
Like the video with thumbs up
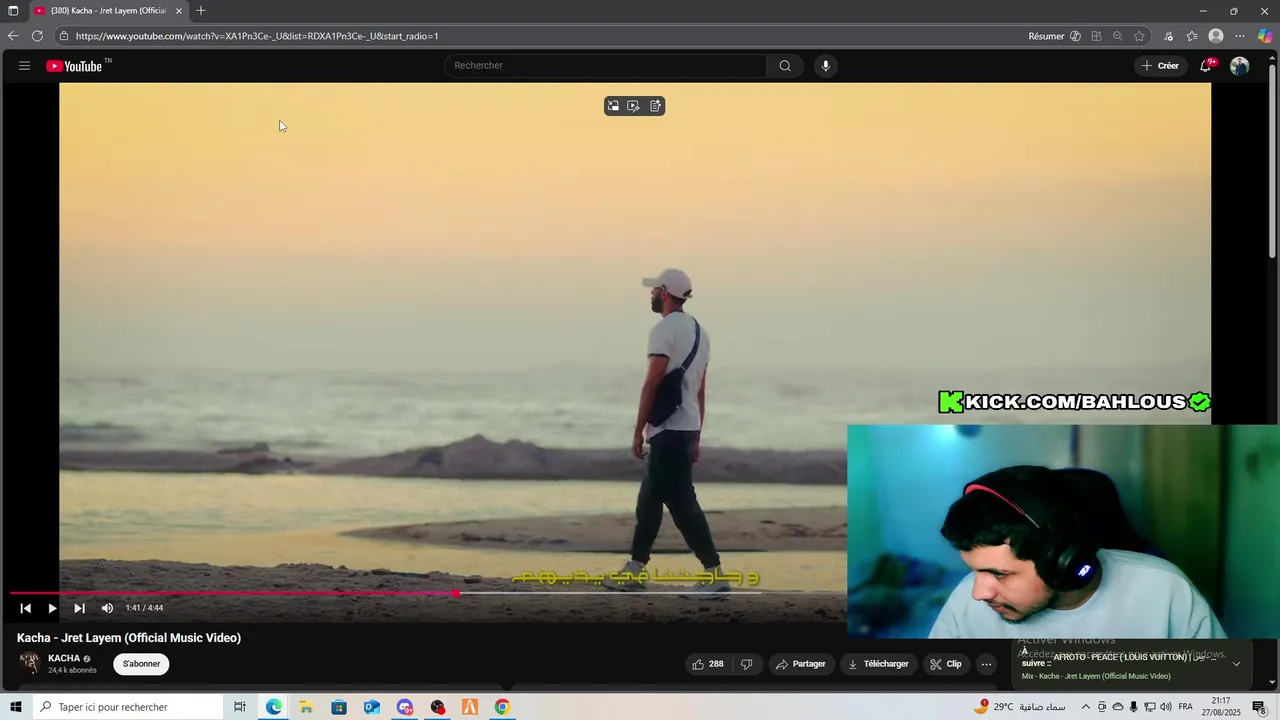tap(707, 664)
